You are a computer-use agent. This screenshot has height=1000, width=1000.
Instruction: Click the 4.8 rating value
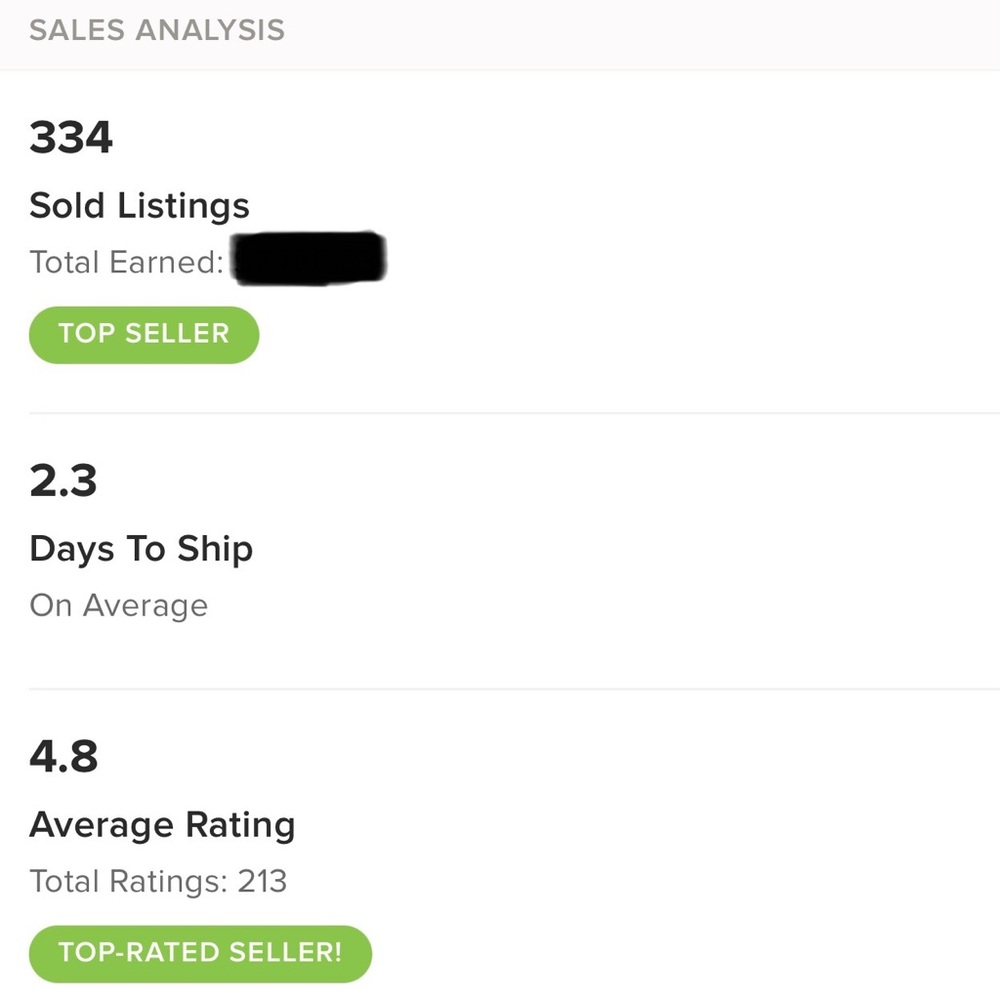[63, 757]
